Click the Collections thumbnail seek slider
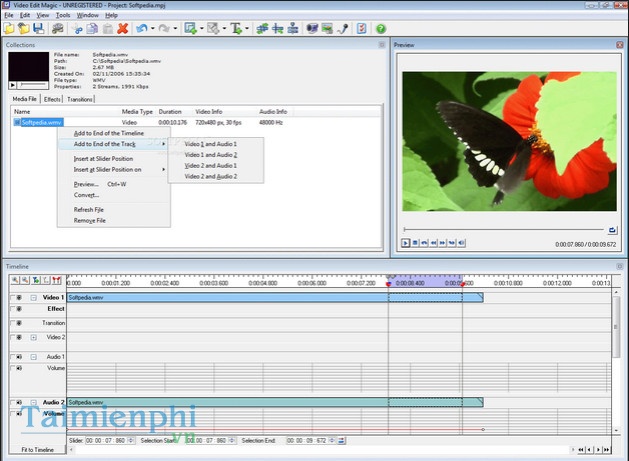This screenshot has height=461, width=629. coord(33,85)
